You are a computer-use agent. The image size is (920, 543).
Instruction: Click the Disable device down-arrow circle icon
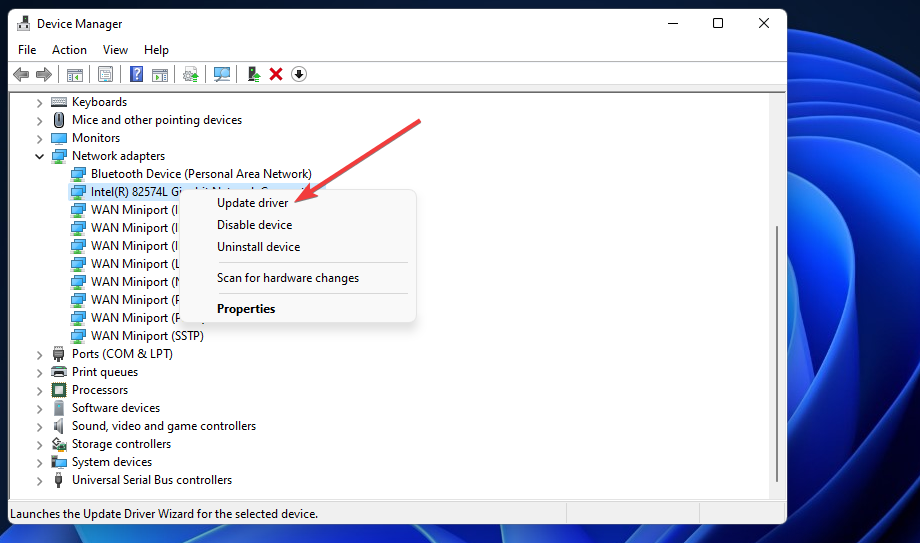coord(299,74)
